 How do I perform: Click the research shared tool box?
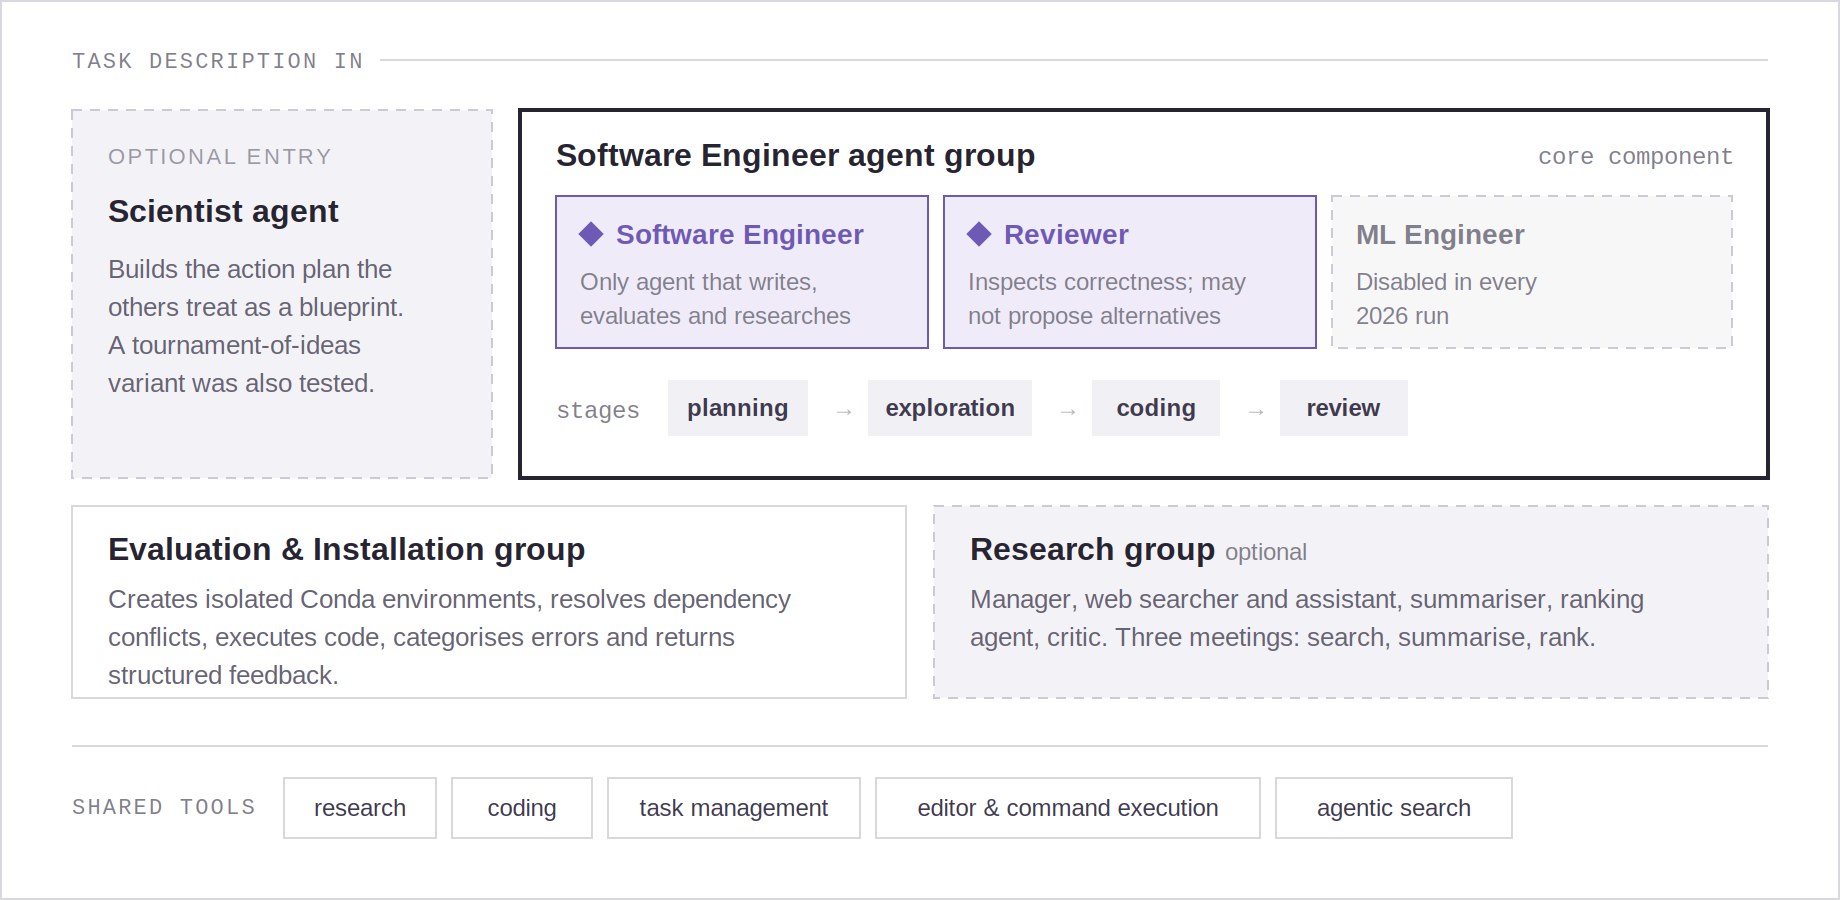tap(360, 808)
